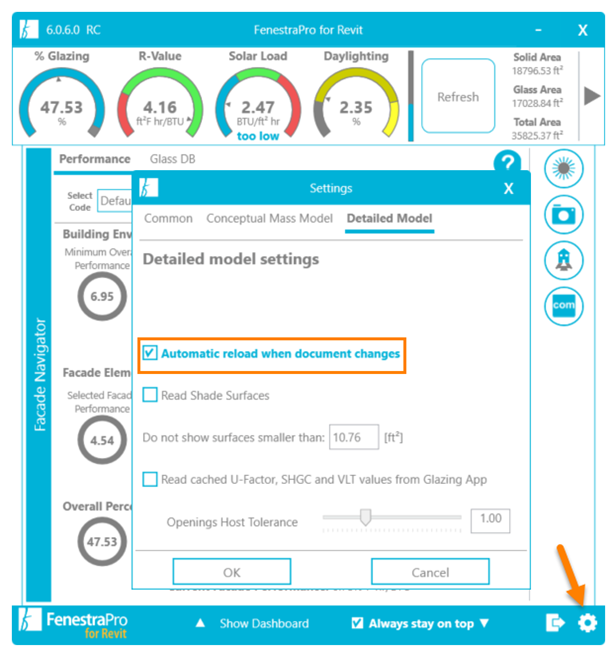This screenshot has height=651, width=613.
Task: Click the 4.54 facade performance ring
Action: point(102,440)
